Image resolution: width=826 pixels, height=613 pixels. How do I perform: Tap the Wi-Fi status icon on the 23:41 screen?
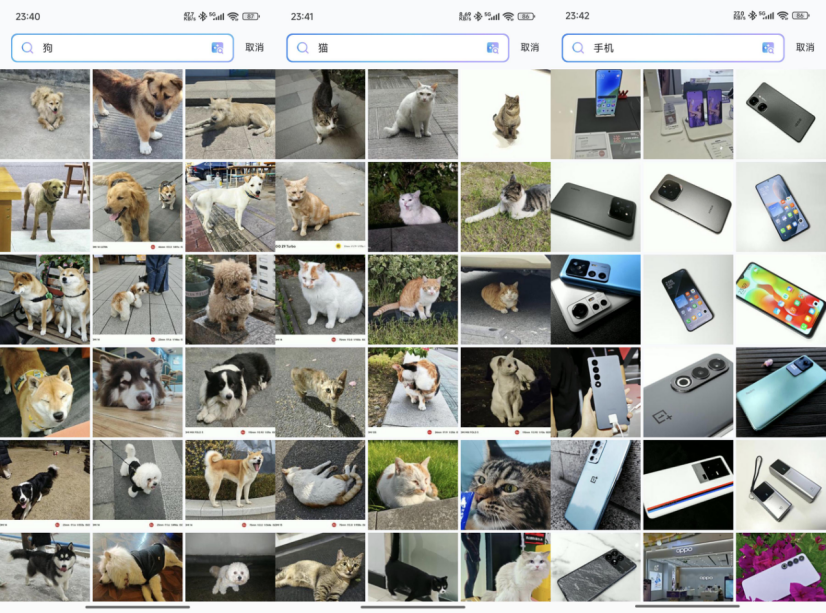tap(508, 16)
